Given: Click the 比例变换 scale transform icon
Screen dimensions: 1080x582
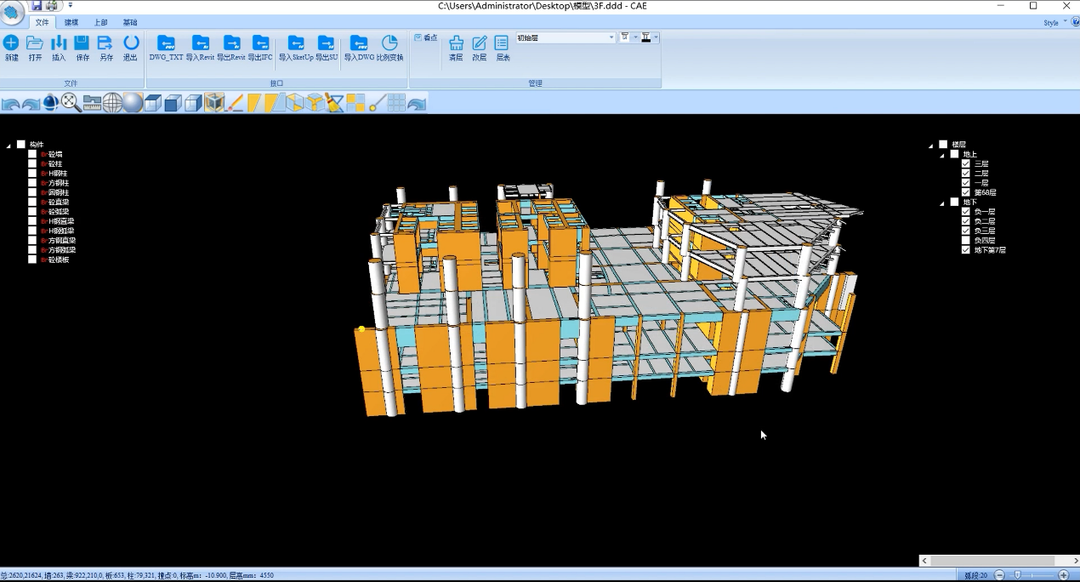Looking at the screenshot, I should (389, 46).
